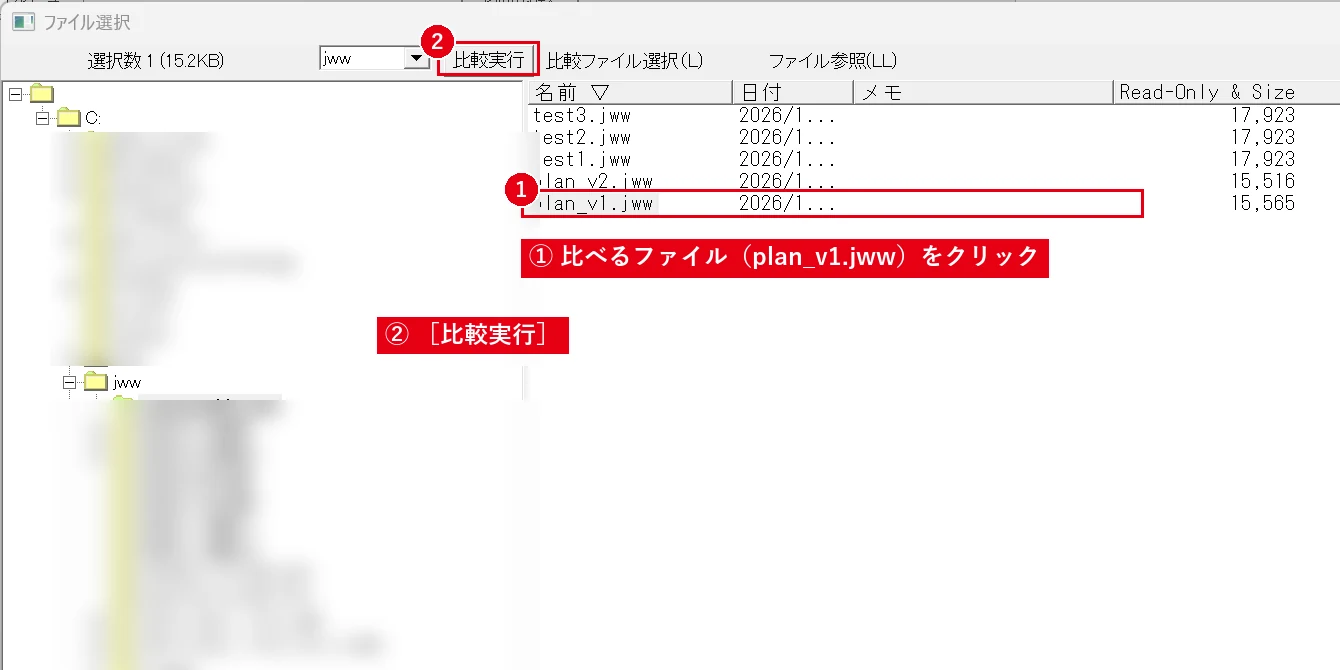
Task: Click the メモ column header
Action: pos(982,92)
